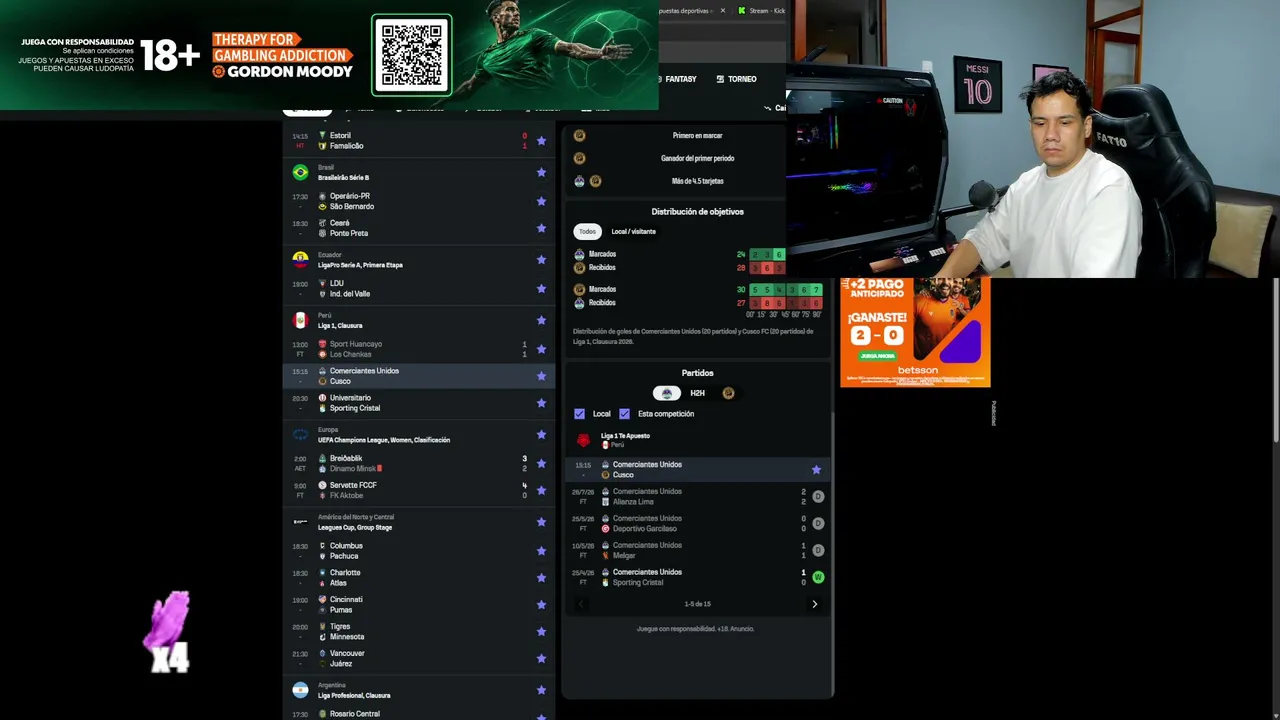Click the team crest beside Primero en marcar

point(579,135)
